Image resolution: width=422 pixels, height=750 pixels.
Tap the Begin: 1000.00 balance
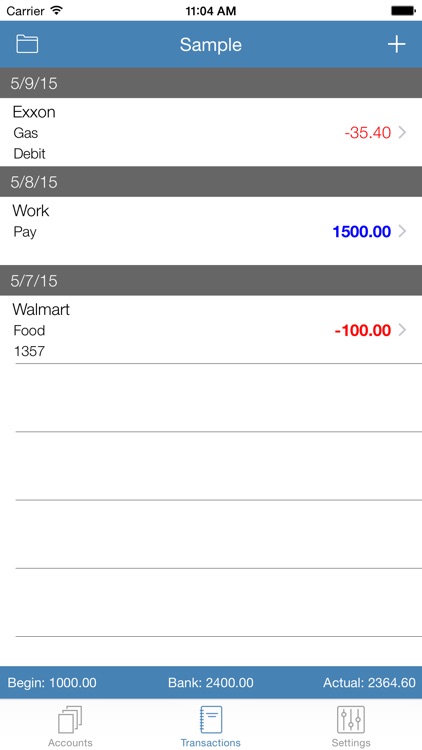click(x=52, y=683)
